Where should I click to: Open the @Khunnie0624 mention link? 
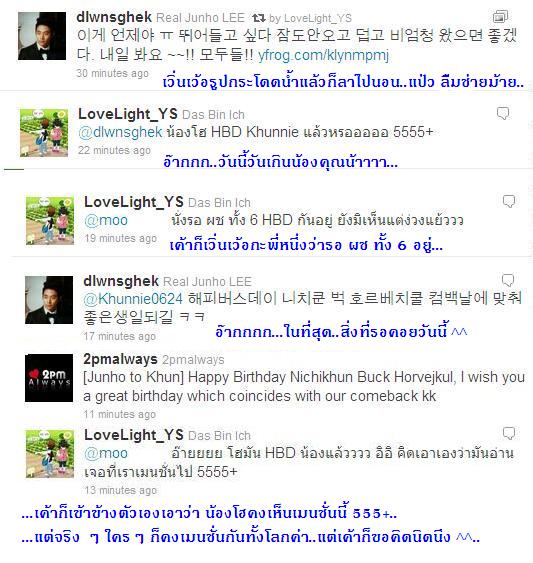133,299
